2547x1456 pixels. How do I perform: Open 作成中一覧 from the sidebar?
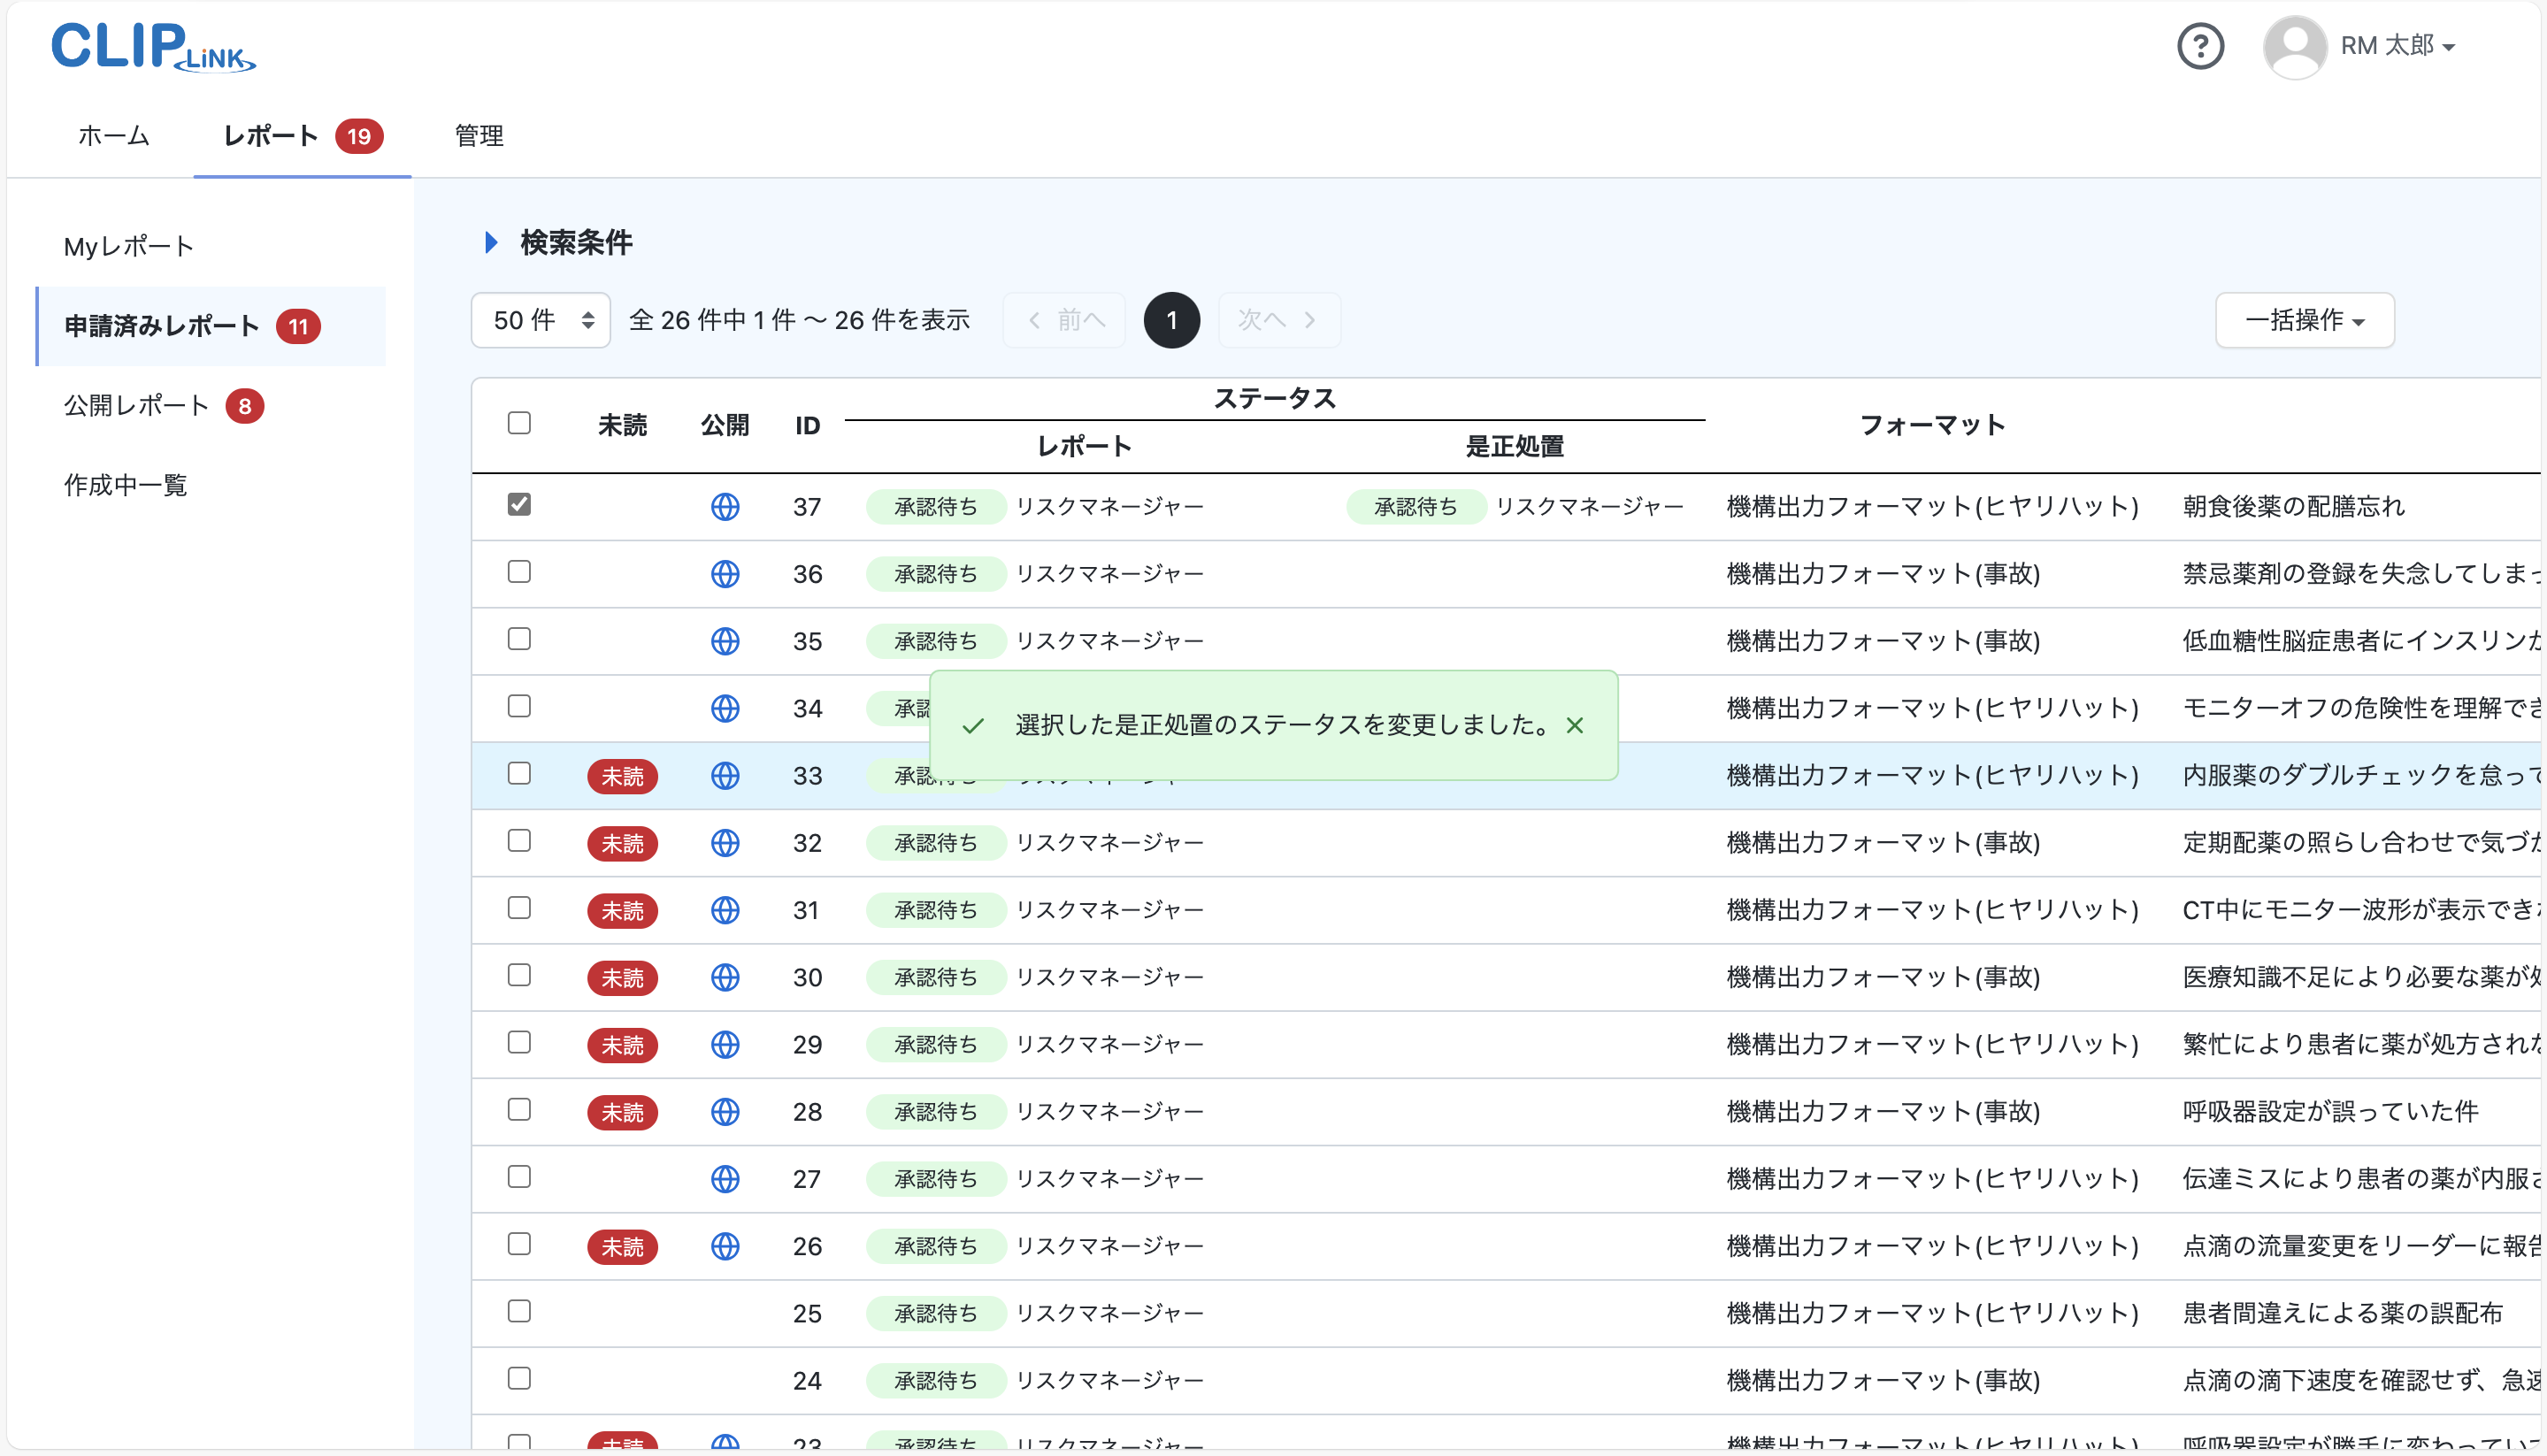point(124,485)
